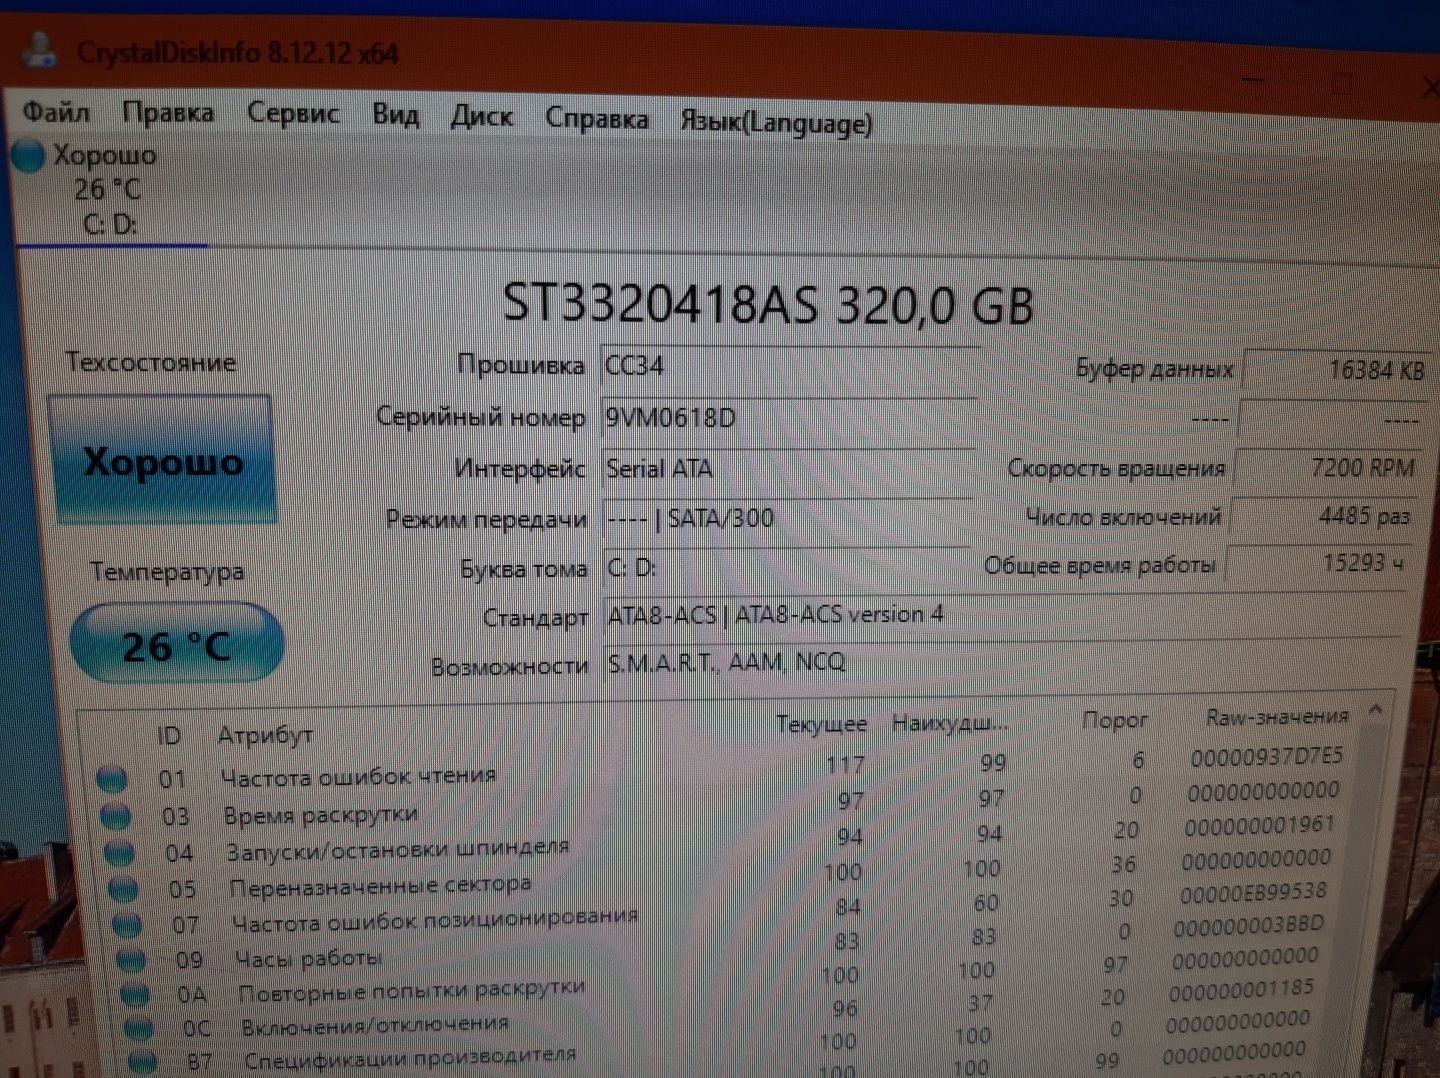Open the Сервис menu
Viewport: 1440px width, 1078px height.
coord(293,114)
